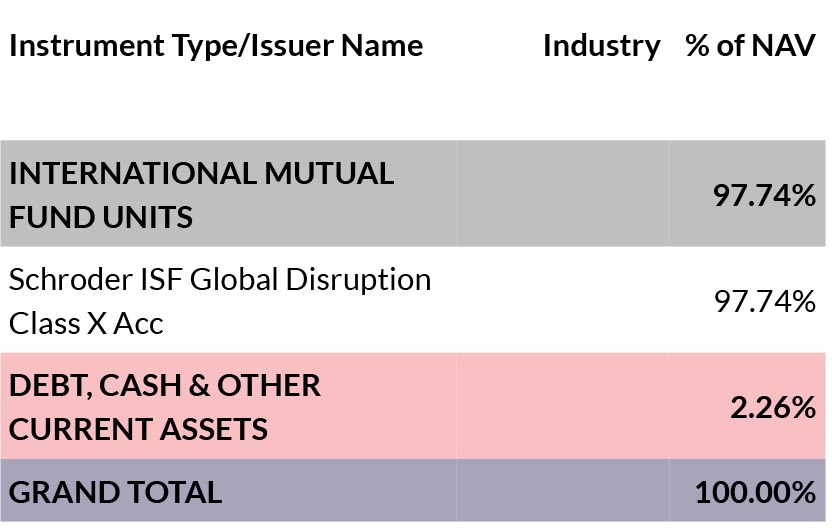
Task: Click the empty Industry cell in the gray row
Action: 562,194
